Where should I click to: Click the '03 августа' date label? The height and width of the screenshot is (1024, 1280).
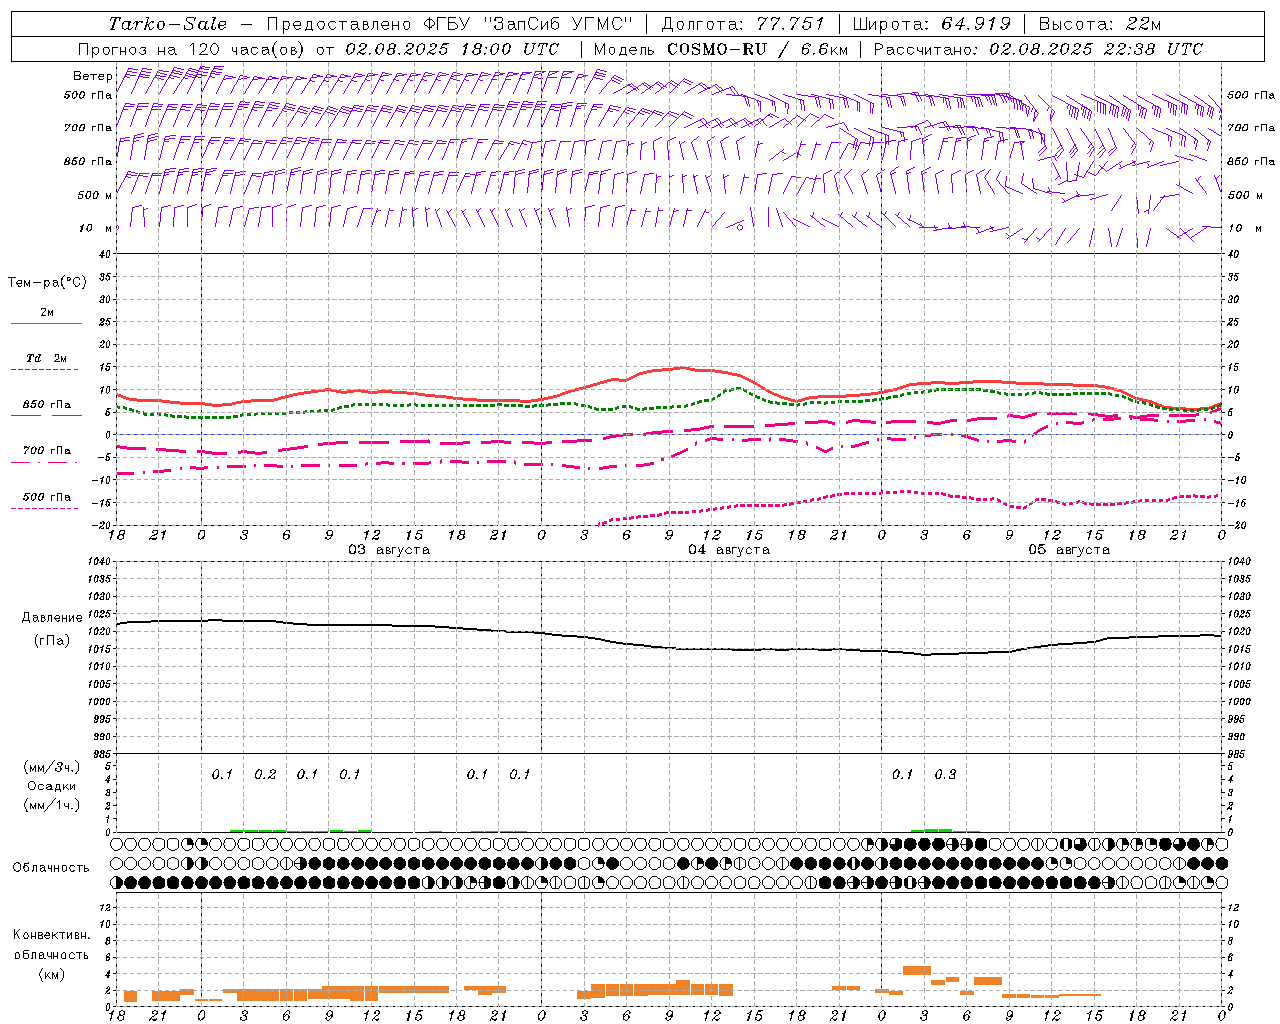tap(389, 550)
